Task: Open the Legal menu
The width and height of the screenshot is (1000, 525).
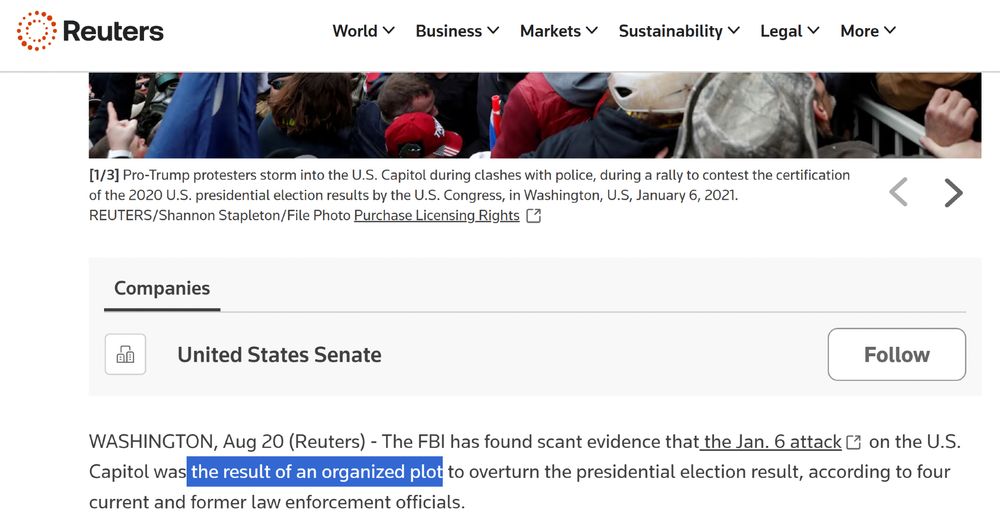Action: tap(790, 31)
